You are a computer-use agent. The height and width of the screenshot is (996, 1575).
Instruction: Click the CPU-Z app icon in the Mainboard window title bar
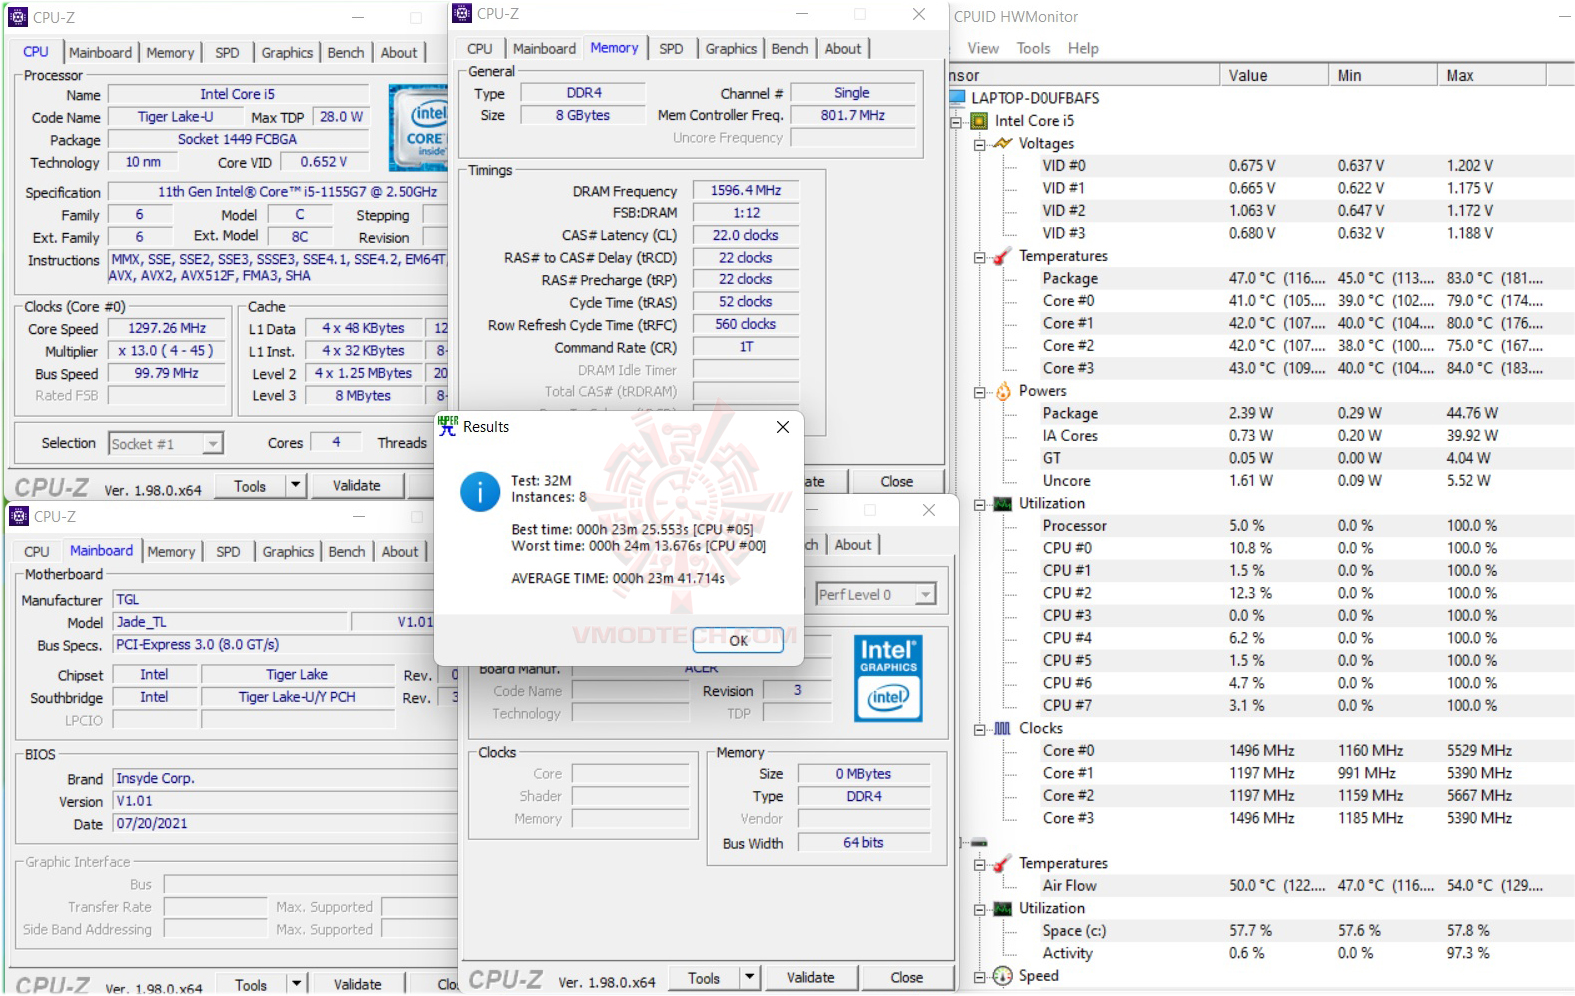19,516
